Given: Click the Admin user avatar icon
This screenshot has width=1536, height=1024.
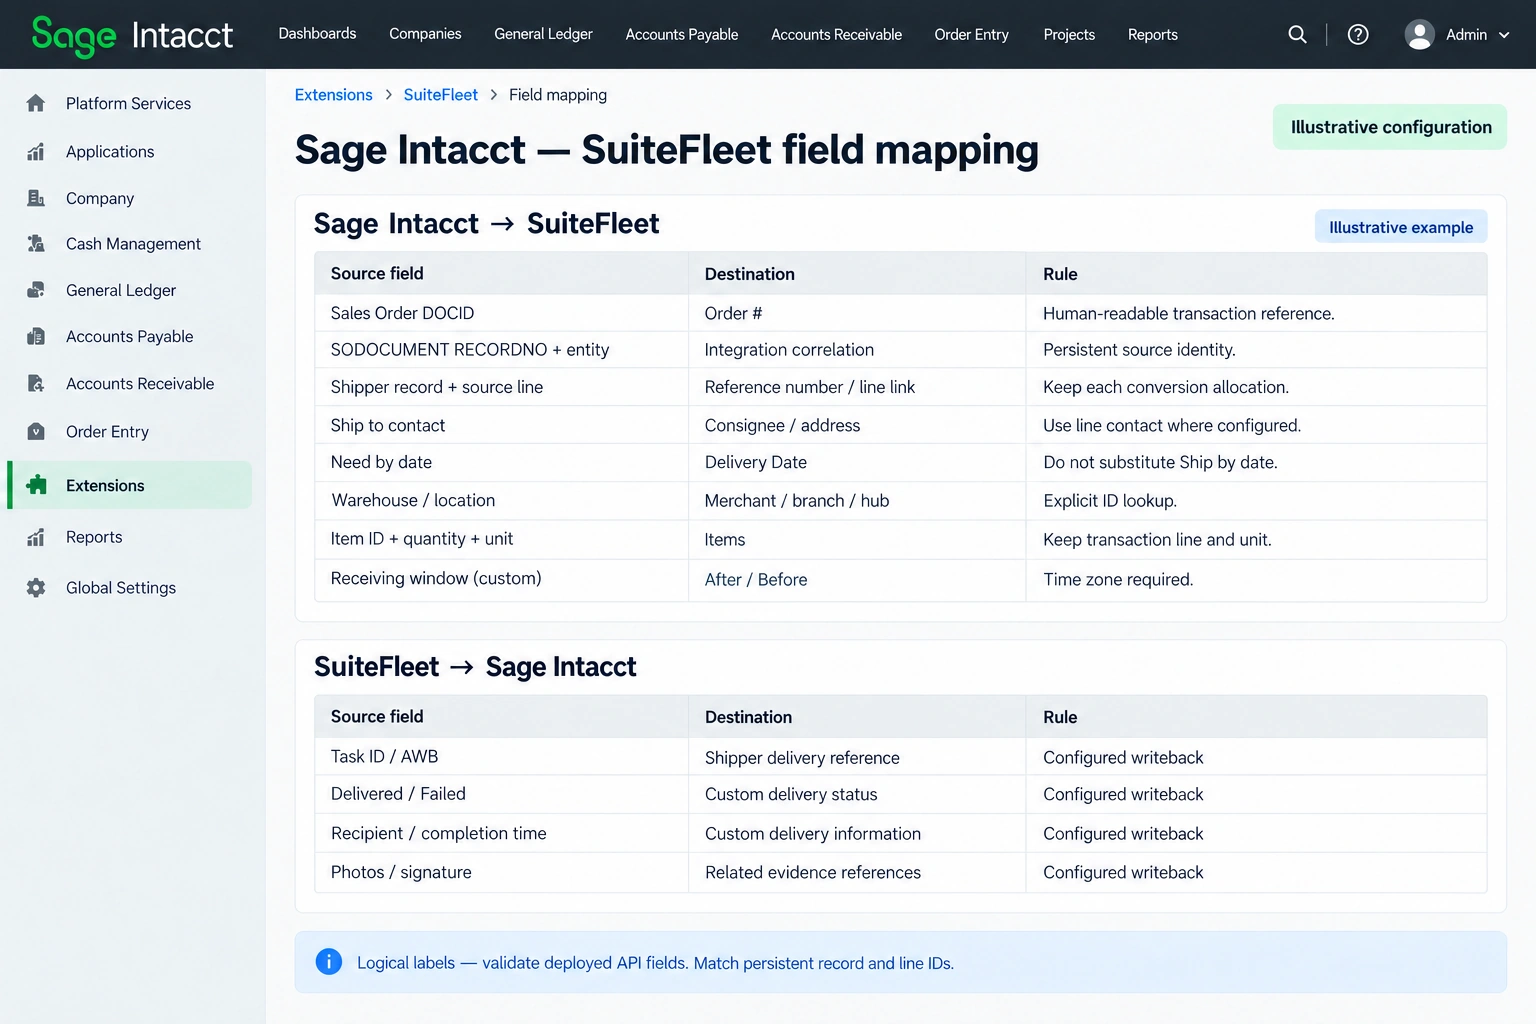Looking at the screenshot, I should 1419,34.
